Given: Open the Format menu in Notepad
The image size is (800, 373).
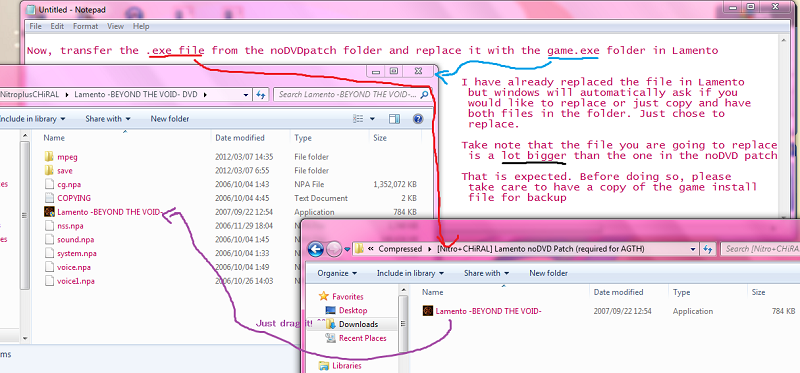Looking at the screenshot, I should pos(85,26).
